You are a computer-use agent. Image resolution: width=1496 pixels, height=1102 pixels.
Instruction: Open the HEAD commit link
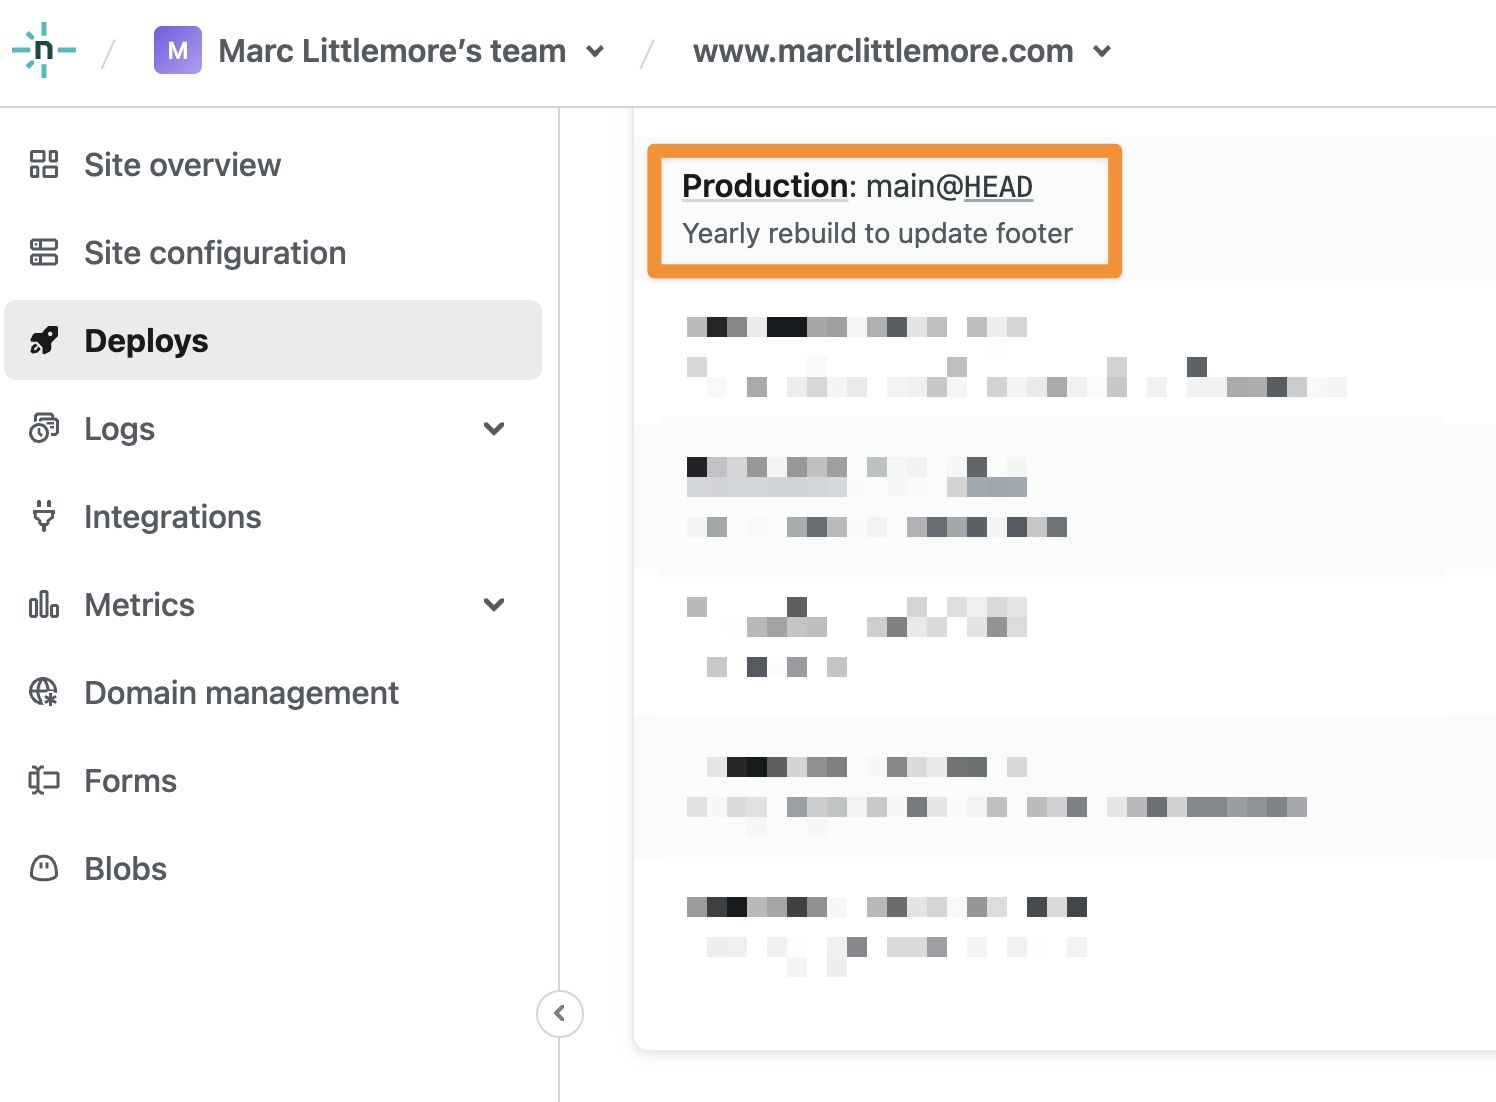click(998, 186)
